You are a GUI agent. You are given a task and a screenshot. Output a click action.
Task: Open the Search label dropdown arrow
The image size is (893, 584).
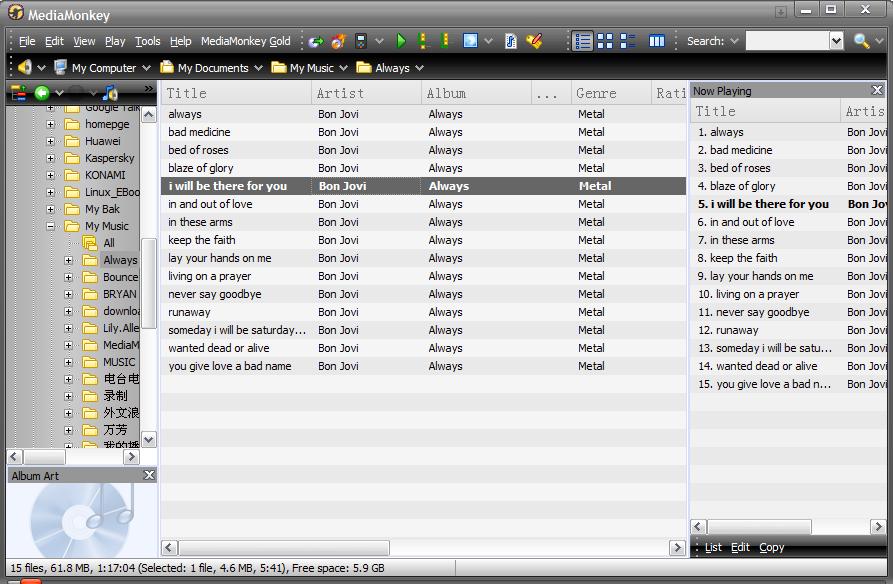click(x=734, y=41)
